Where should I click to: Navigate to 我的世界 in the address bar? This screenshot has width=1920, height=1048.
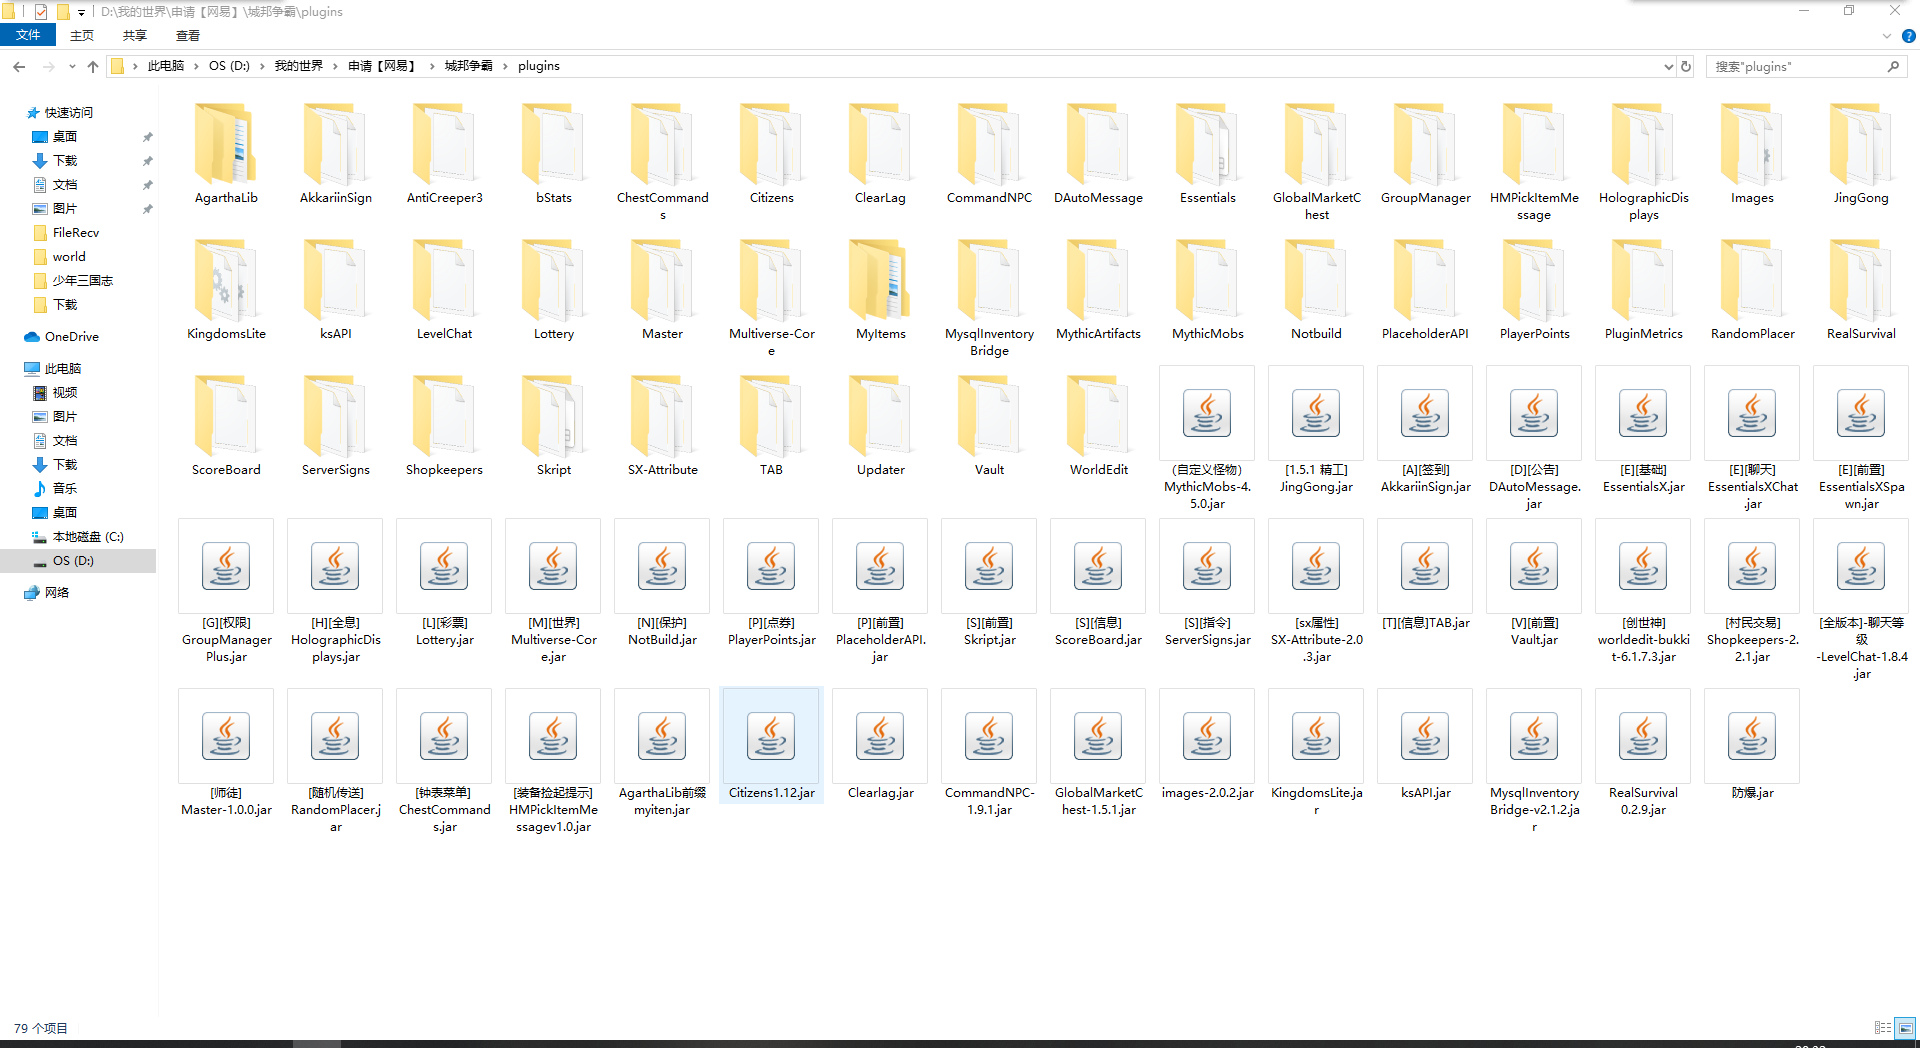tap(299, 66)
